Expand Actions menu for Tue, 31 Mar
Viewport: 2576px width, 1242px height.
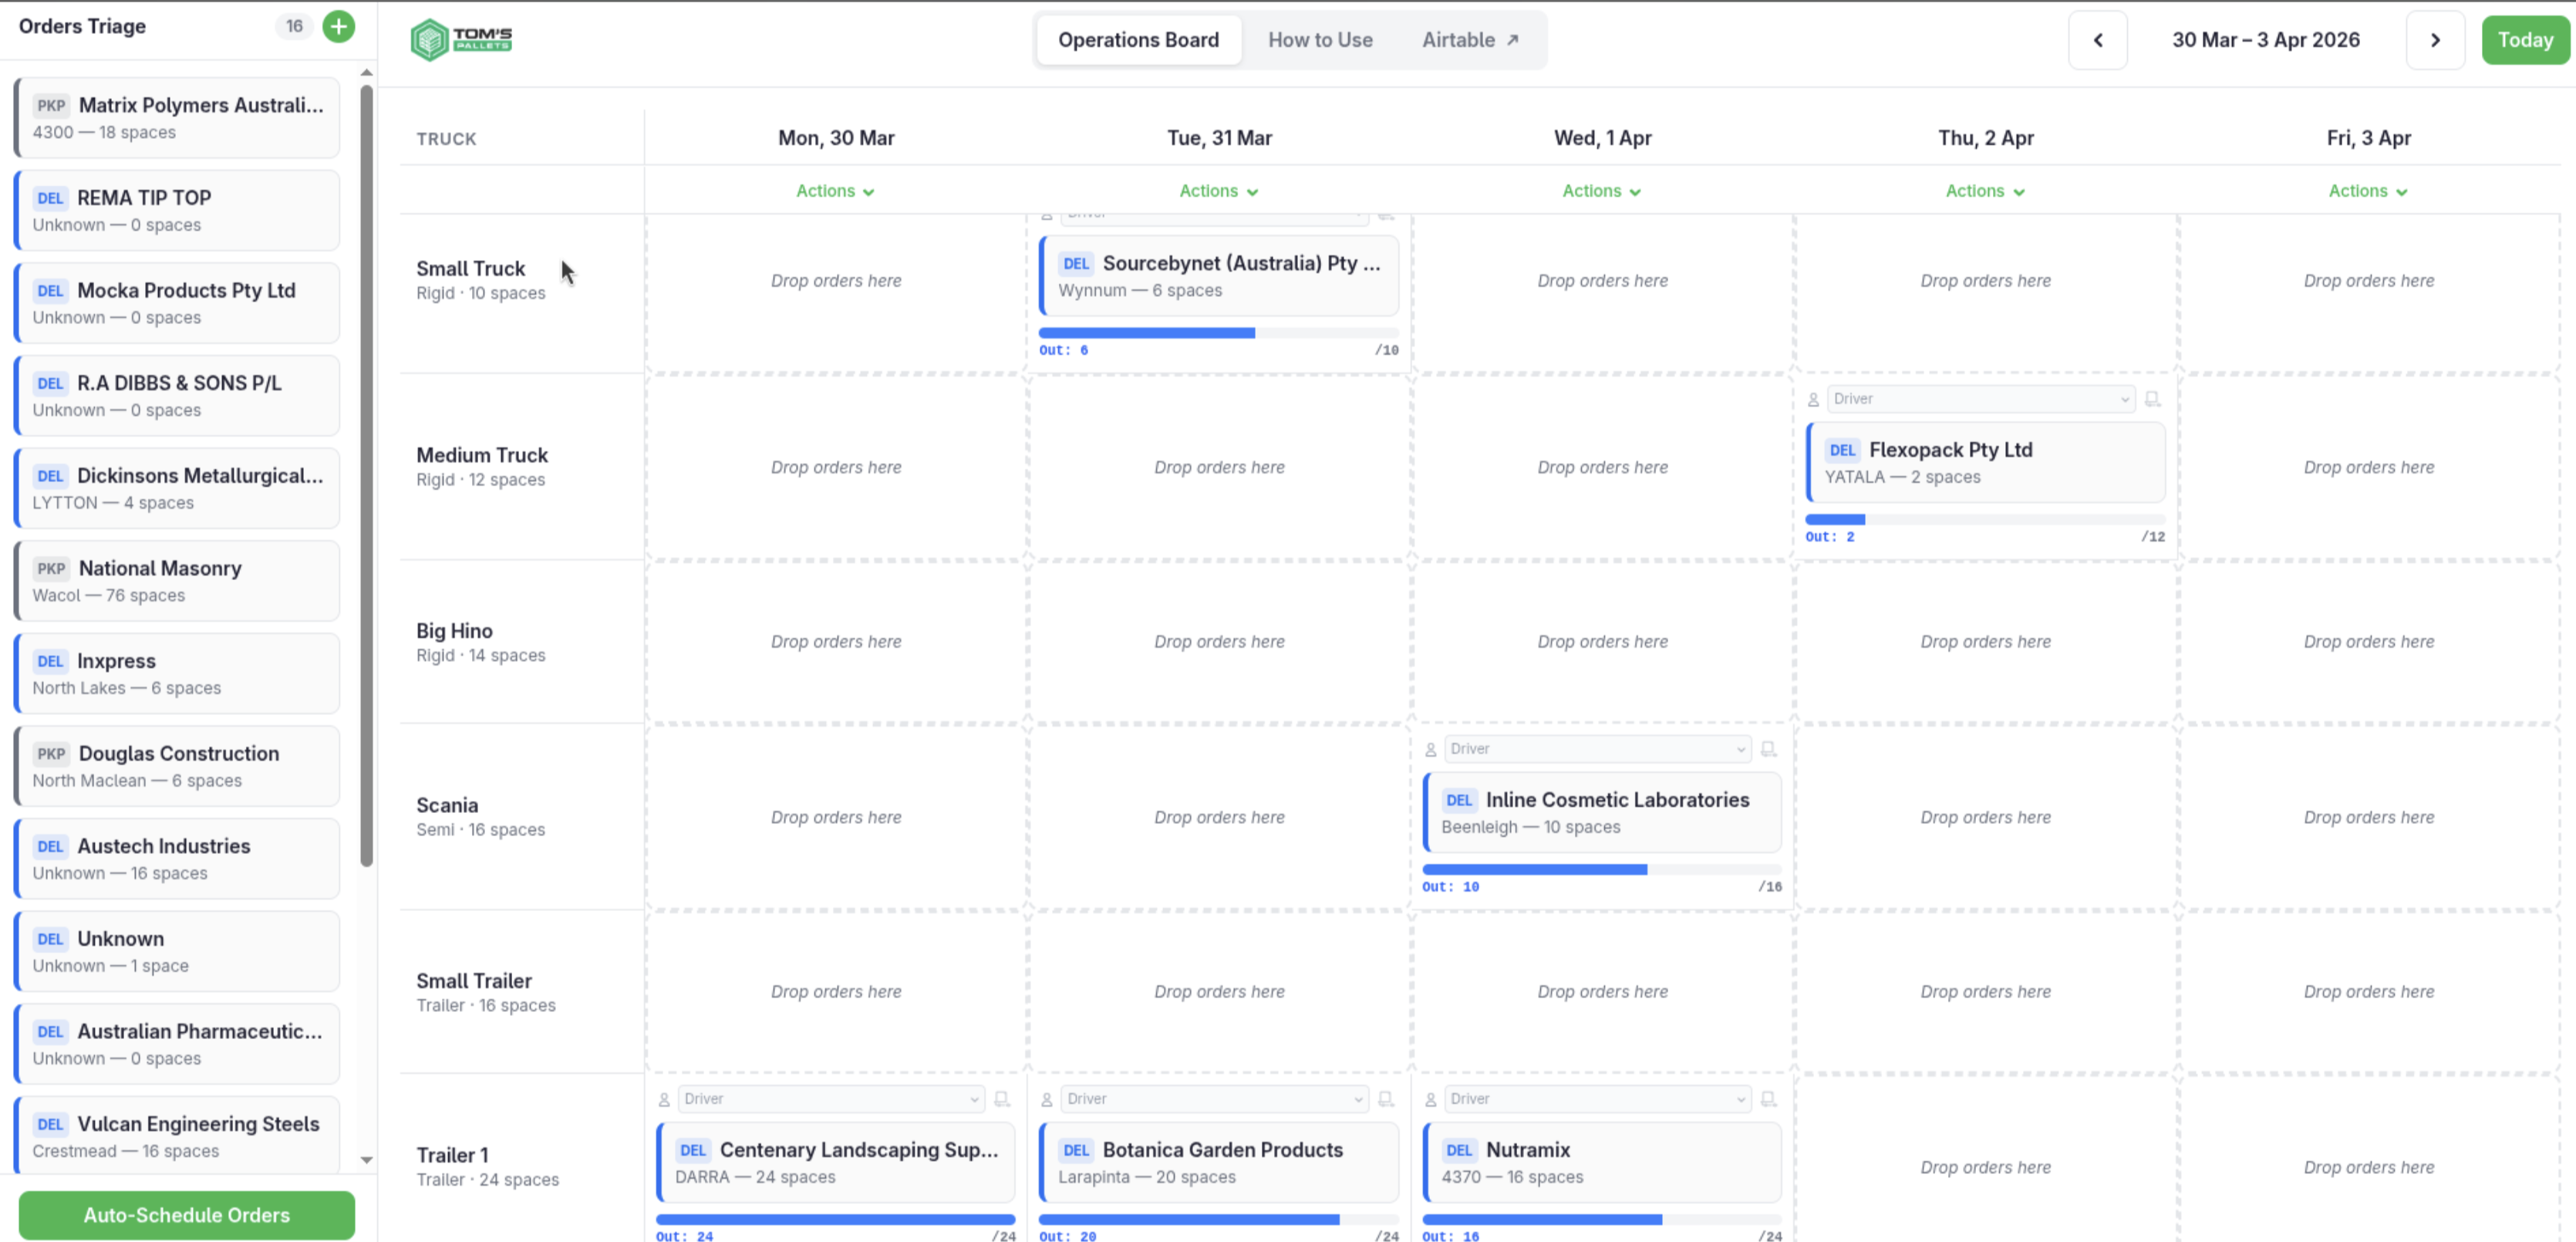[1218, 191]
